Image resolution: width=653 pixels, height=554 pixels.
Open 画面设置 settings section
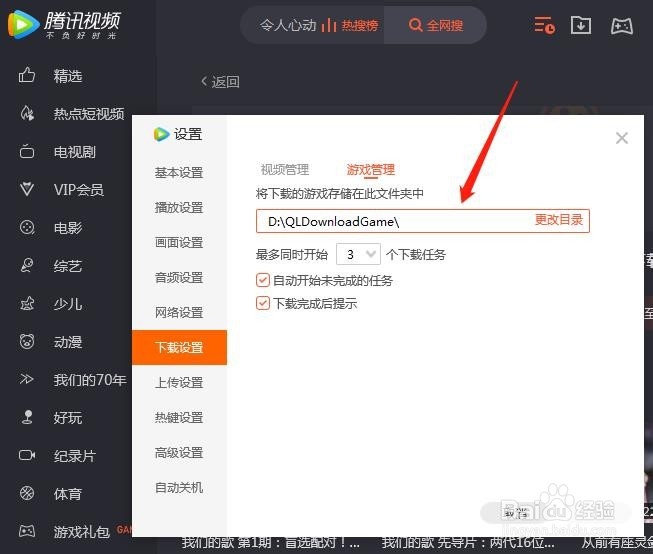click(179, 242)
